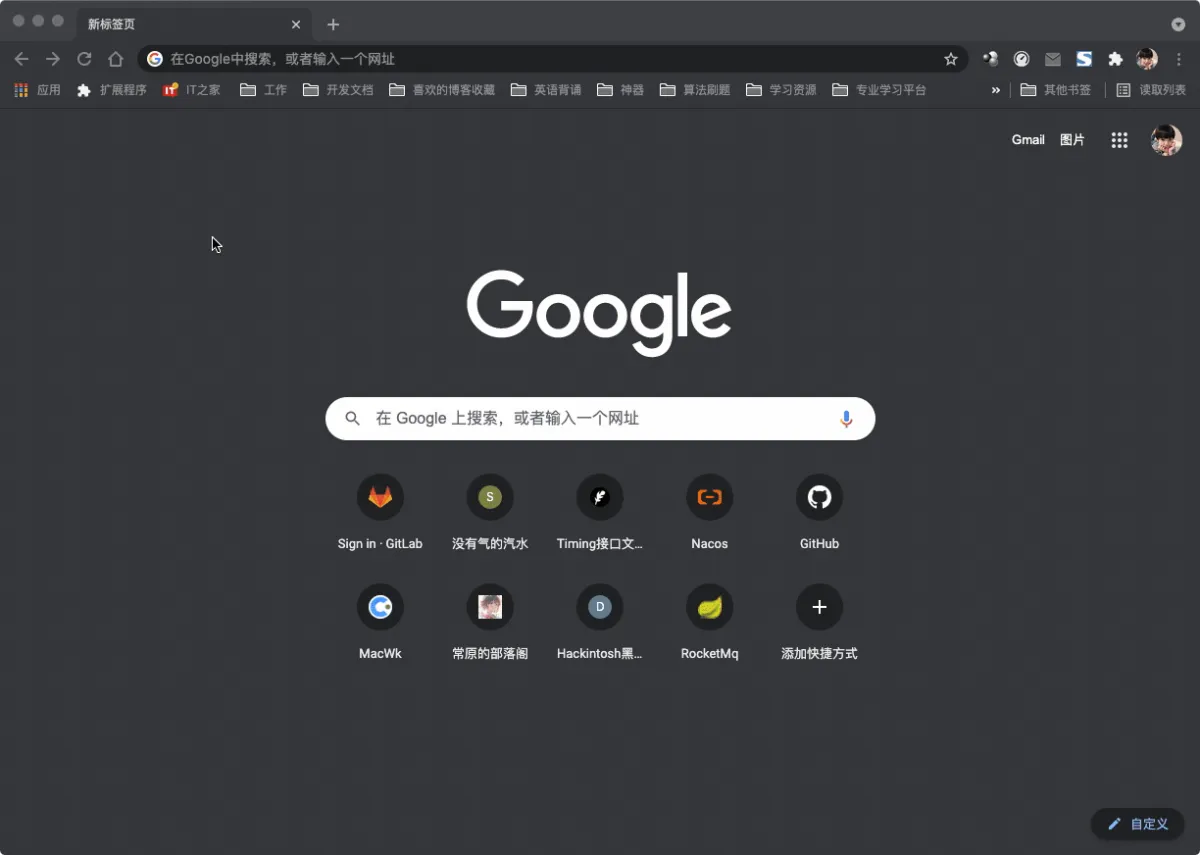The image size is (1200, 855).
Task: Click the 自定义 customize button
Action: [1137, 824]
